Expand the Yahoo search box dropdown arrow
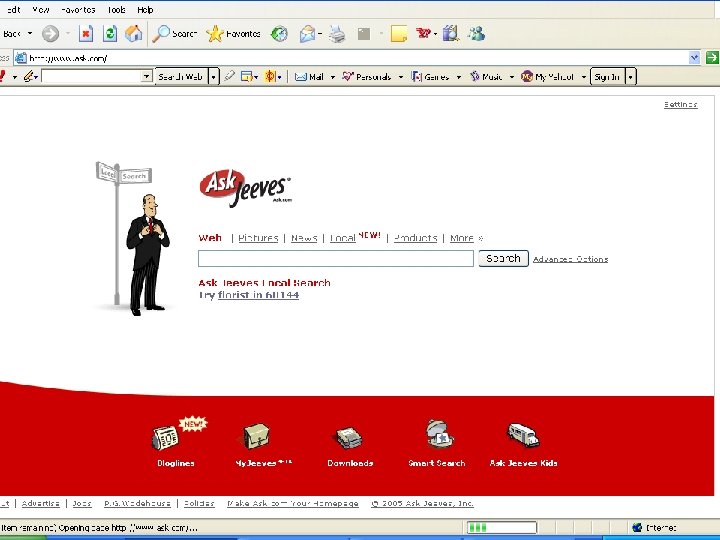The height and width of the screenshot is (540, 720). (146, 76)
